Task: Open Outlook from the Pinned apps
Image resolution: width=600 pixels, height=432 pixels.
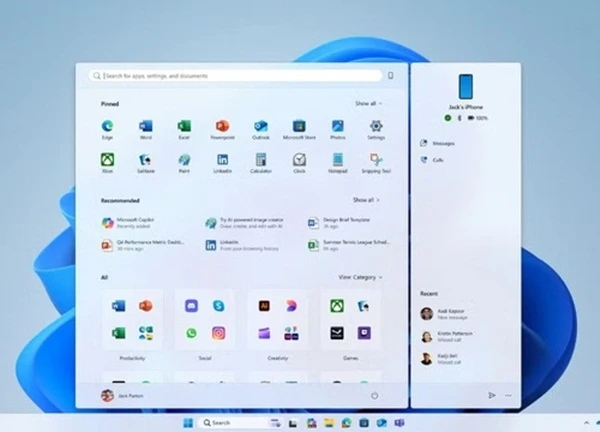Action: click(x=261, y=129)
